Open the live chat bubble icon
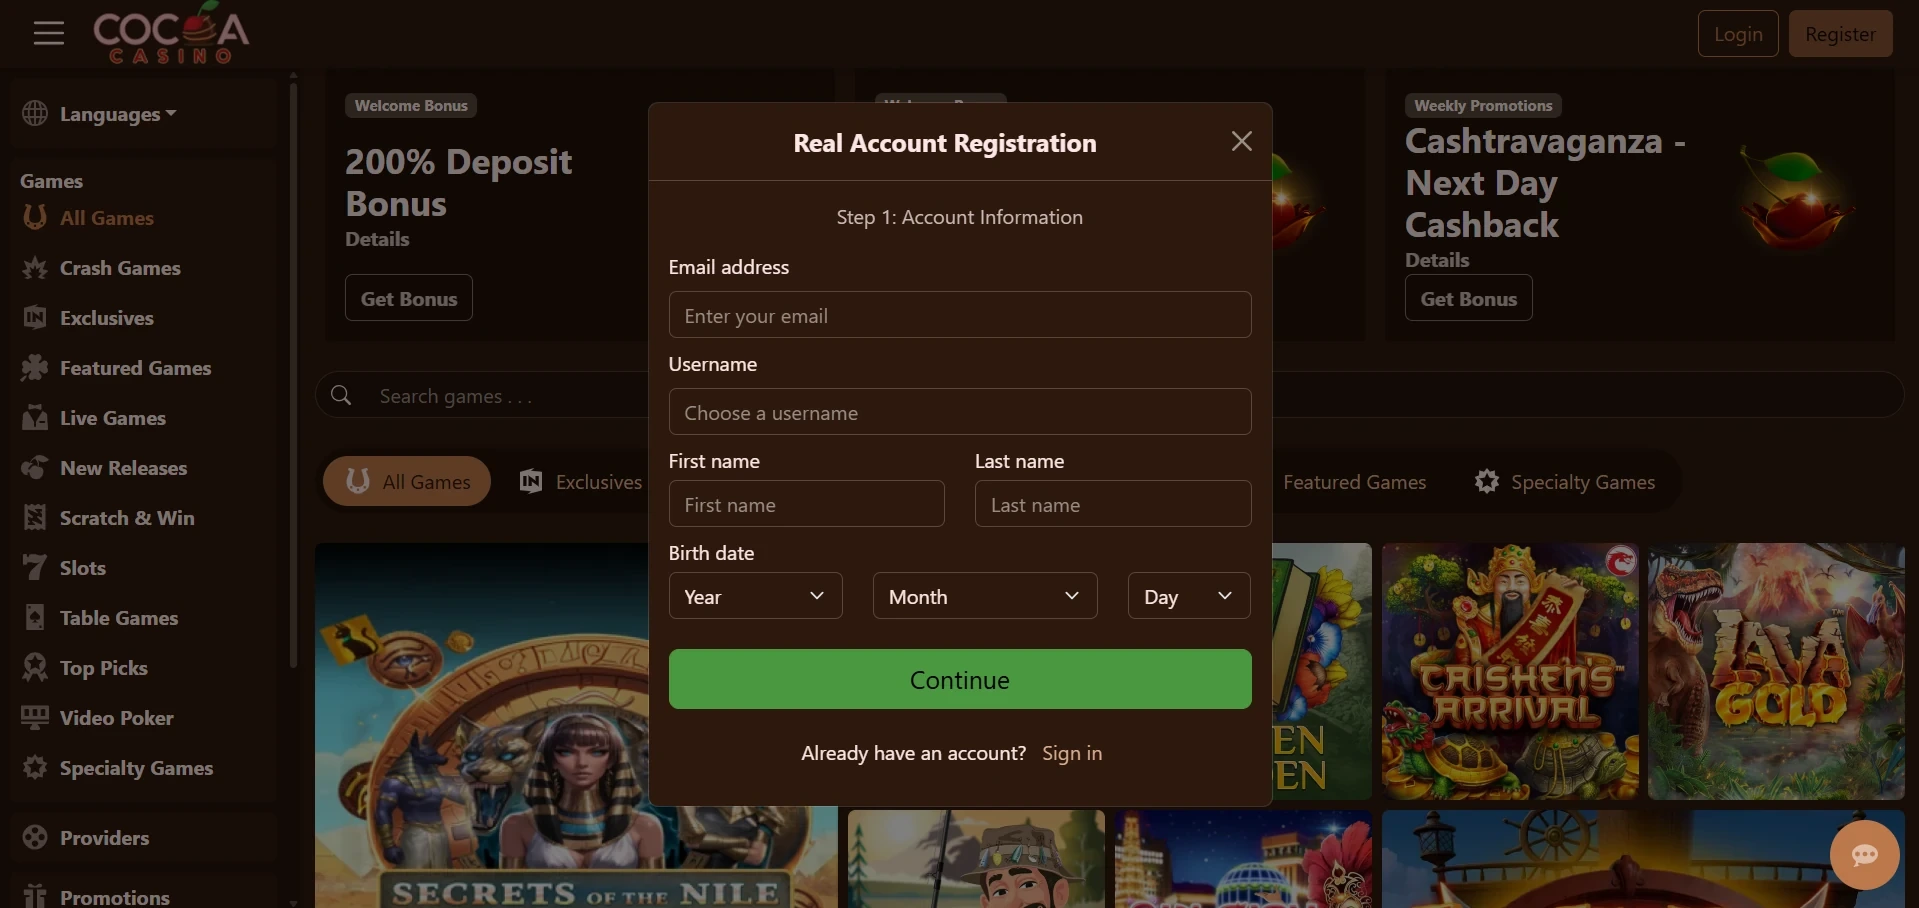The height and width of the screenshot is (908, 1919). point(1864,855)
